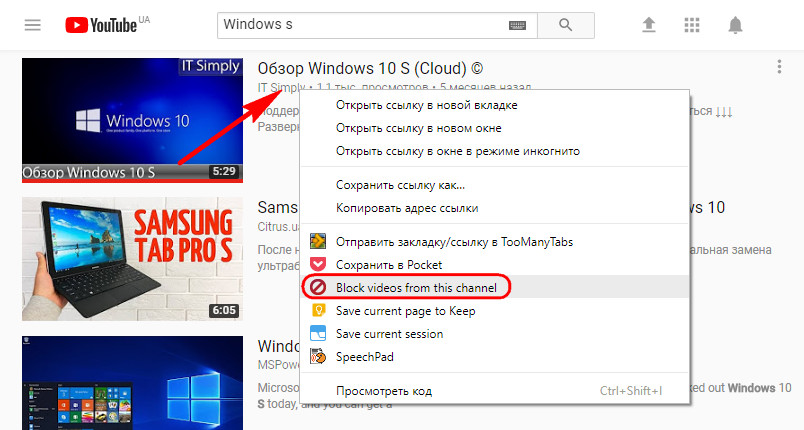
Task: Open the Windows desktop thumbnail of third video
Action: [x=132, y=383]
